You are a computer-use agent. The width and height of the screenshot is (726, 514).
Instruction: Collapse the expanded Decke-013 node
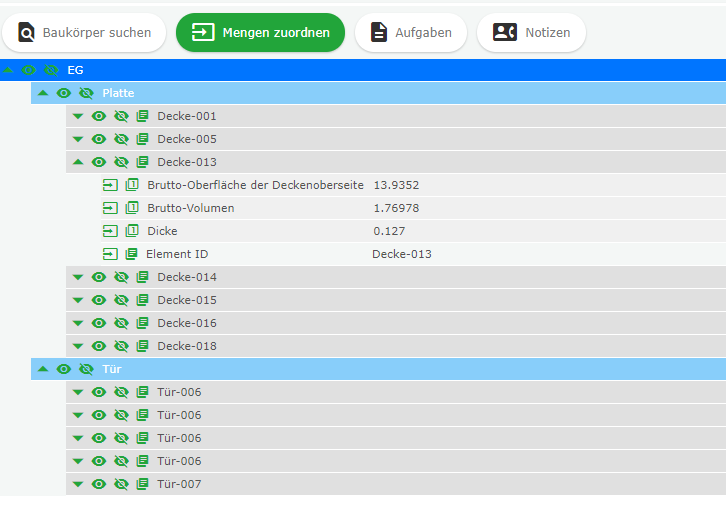pyautogui.click(x=78, y=162)
